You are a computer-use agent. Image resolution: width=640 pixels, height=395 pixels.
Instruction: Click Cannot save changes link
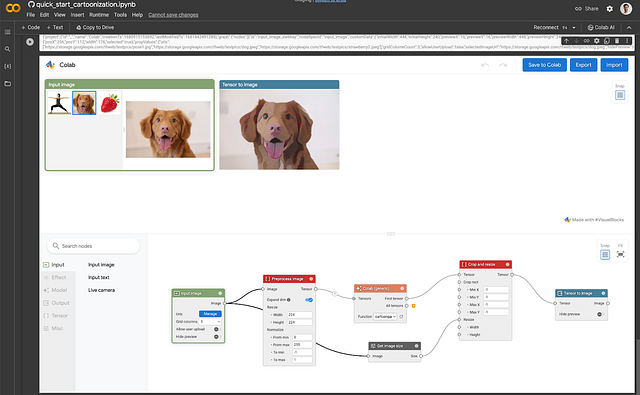click(x=173, y=15)
